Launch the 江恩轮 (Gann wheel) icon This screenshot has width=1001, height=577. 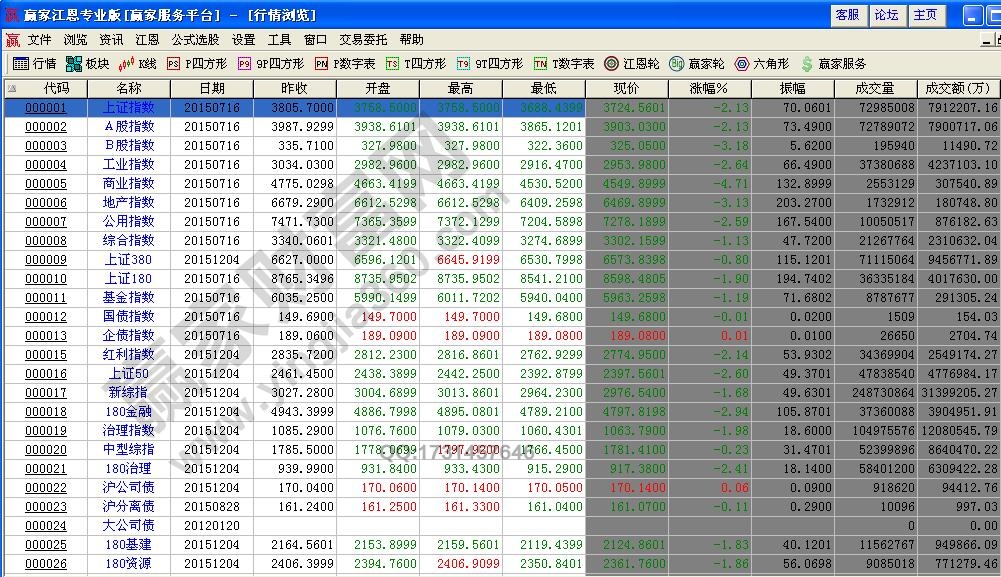click(625, 62)
